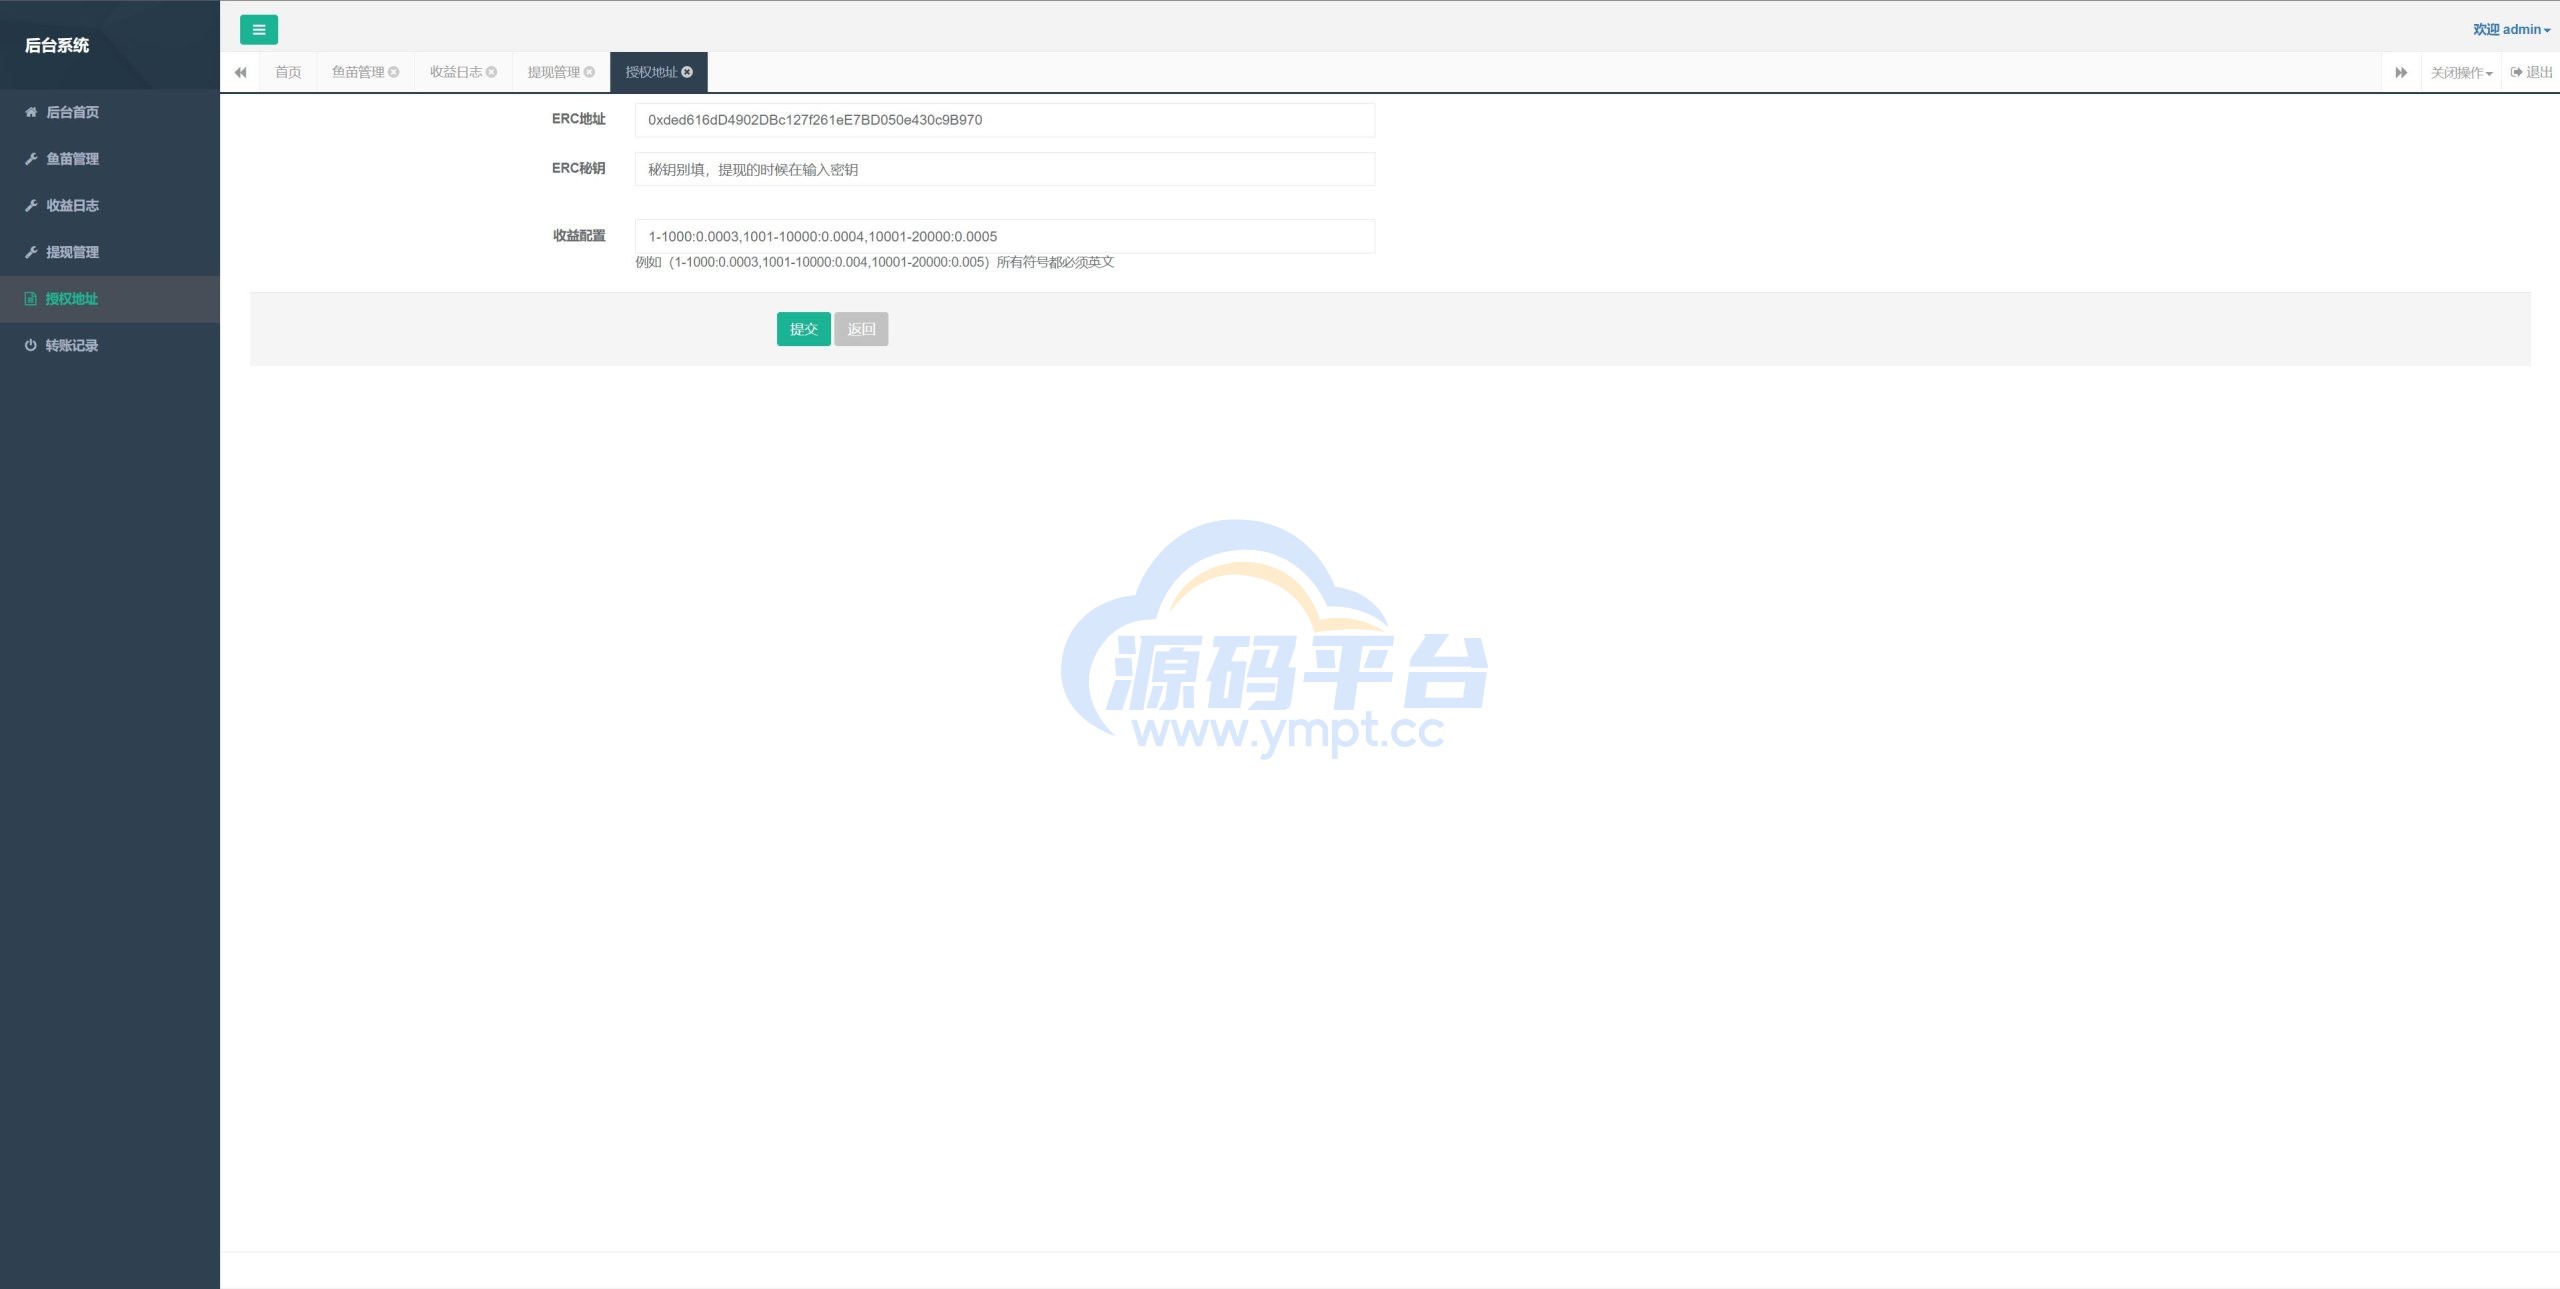Click the wrench icon beside 鱼苗管理
Viewport: 2560px width, 1289px height.
[x=31, y=159]
